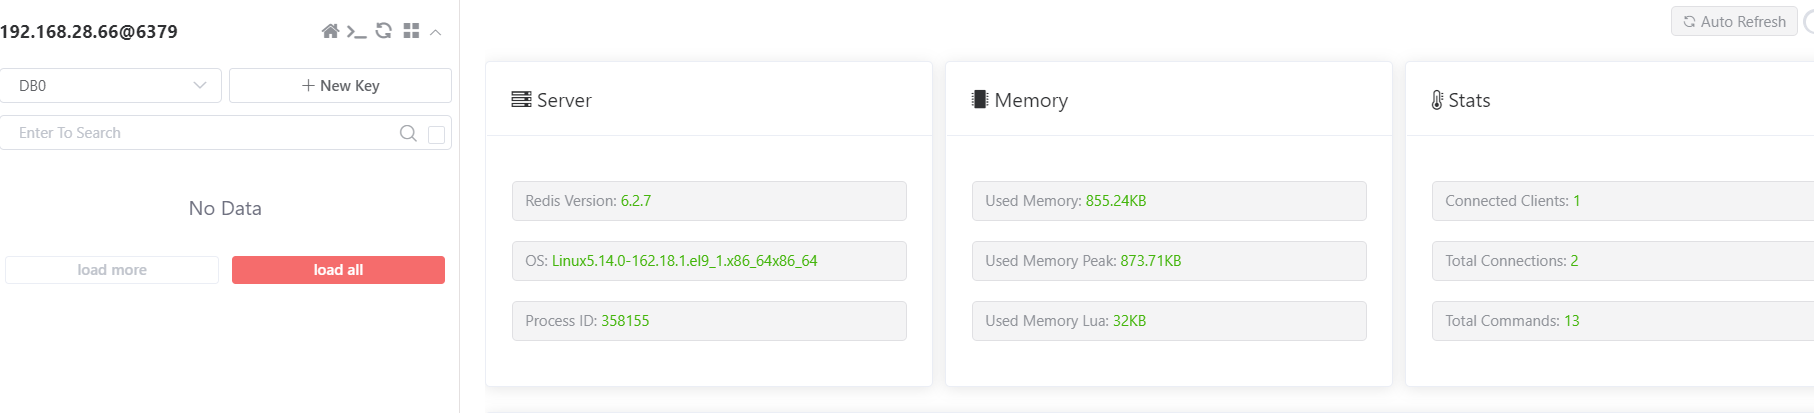
Task: Collapse the connection with the up chevron
Action: click(x=436, y=32)
